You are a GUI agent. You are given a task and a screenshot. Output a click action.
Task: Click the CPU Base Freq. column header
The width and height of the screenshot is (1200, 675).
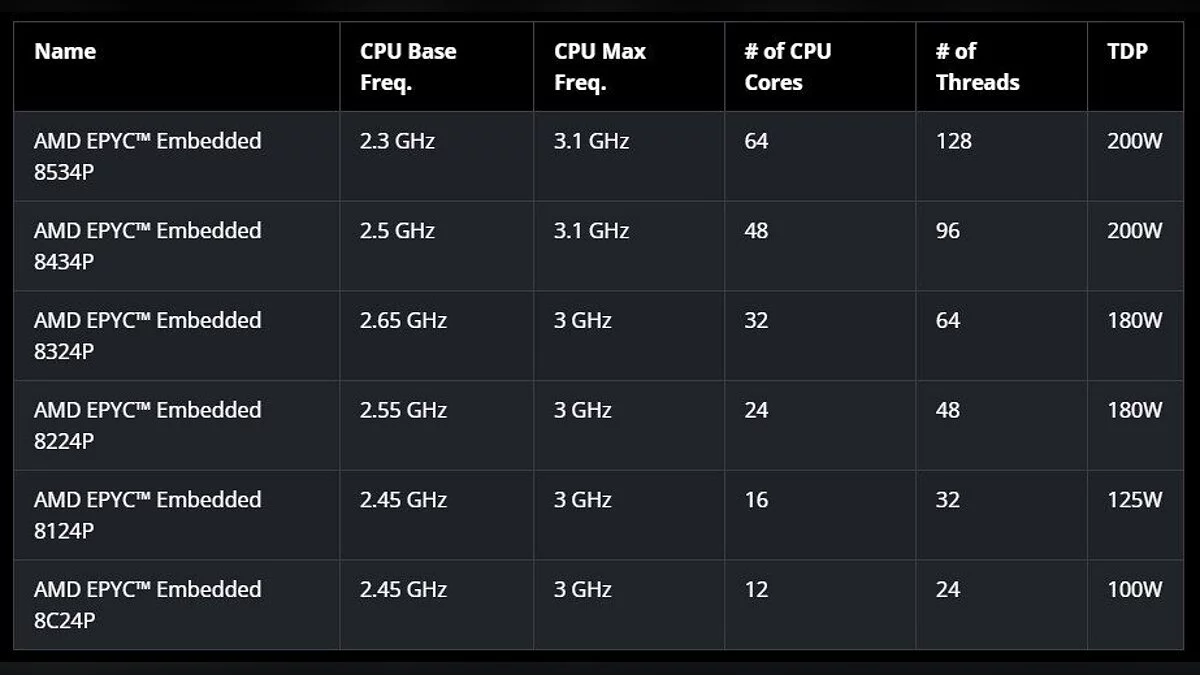pyautogui.click(x=408, y=66)
